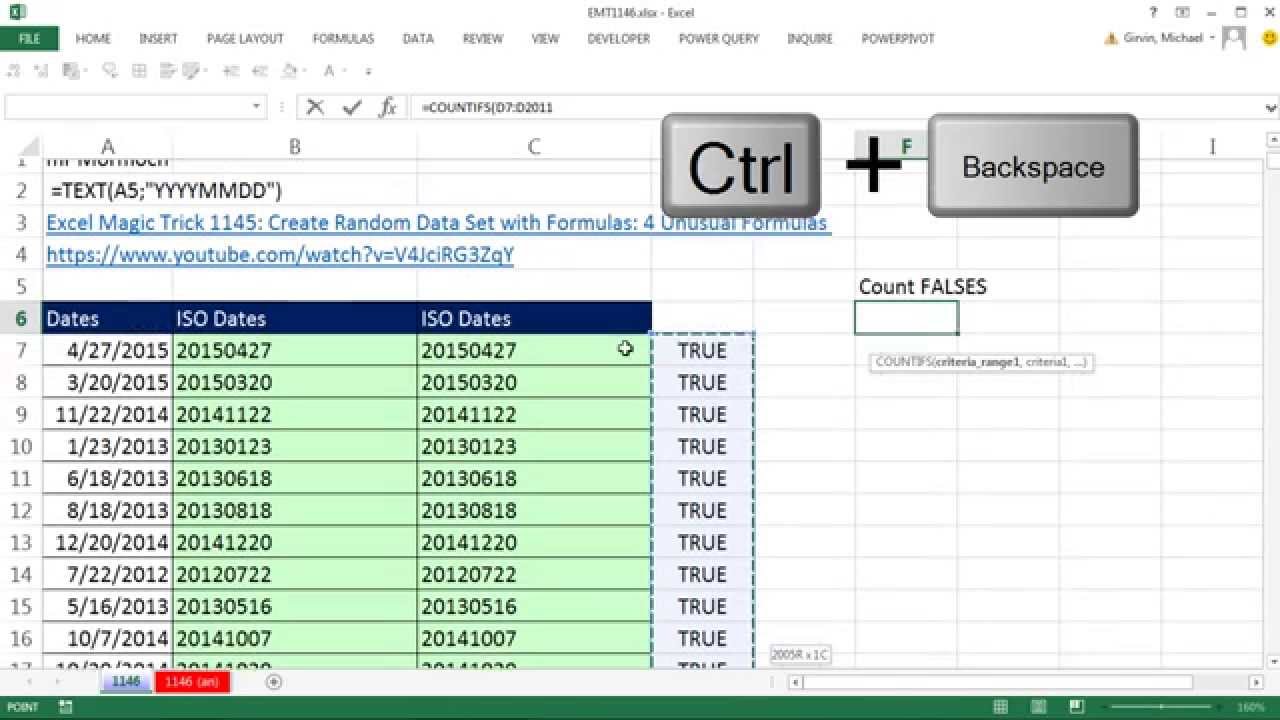This screenshot has height=720, width=1280.
Task: Click the Count FALSES label cell
Action: (x=922, y=286)
